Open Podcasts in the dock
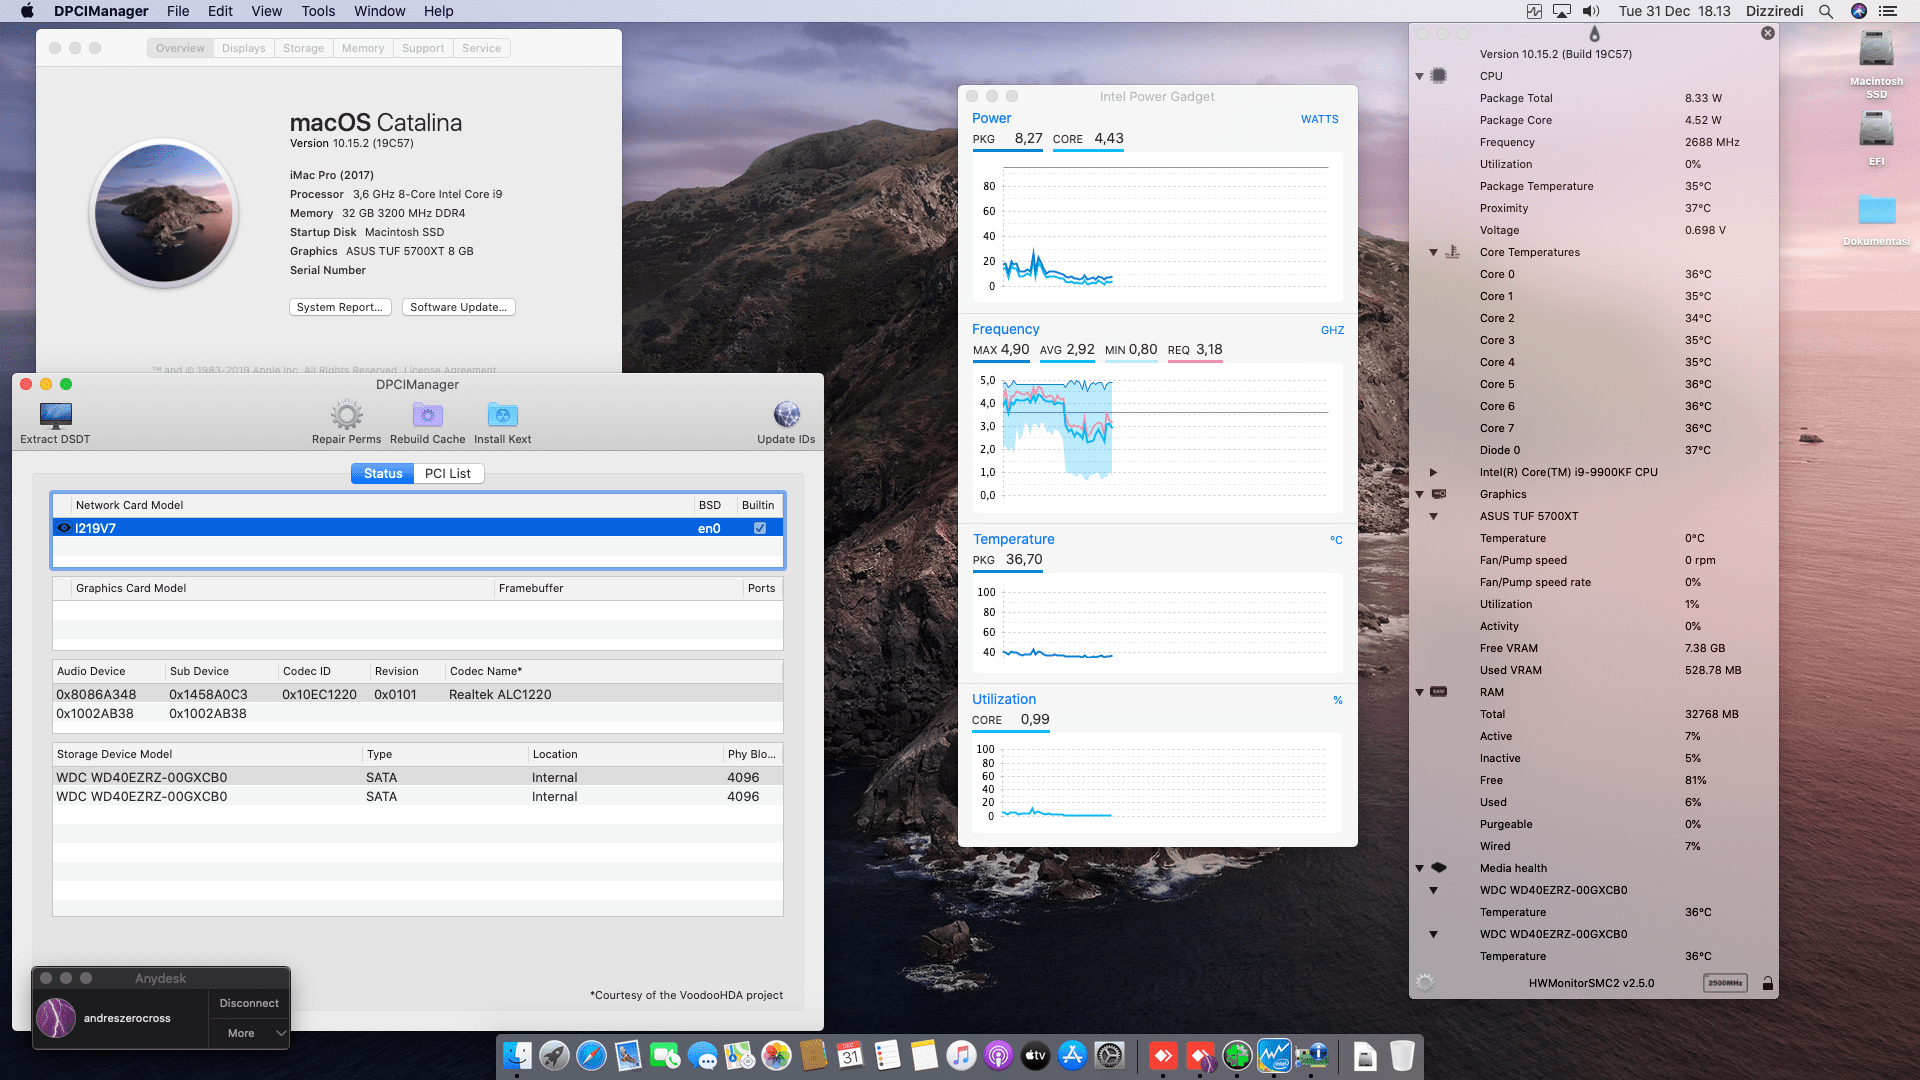 (998, 1055)
